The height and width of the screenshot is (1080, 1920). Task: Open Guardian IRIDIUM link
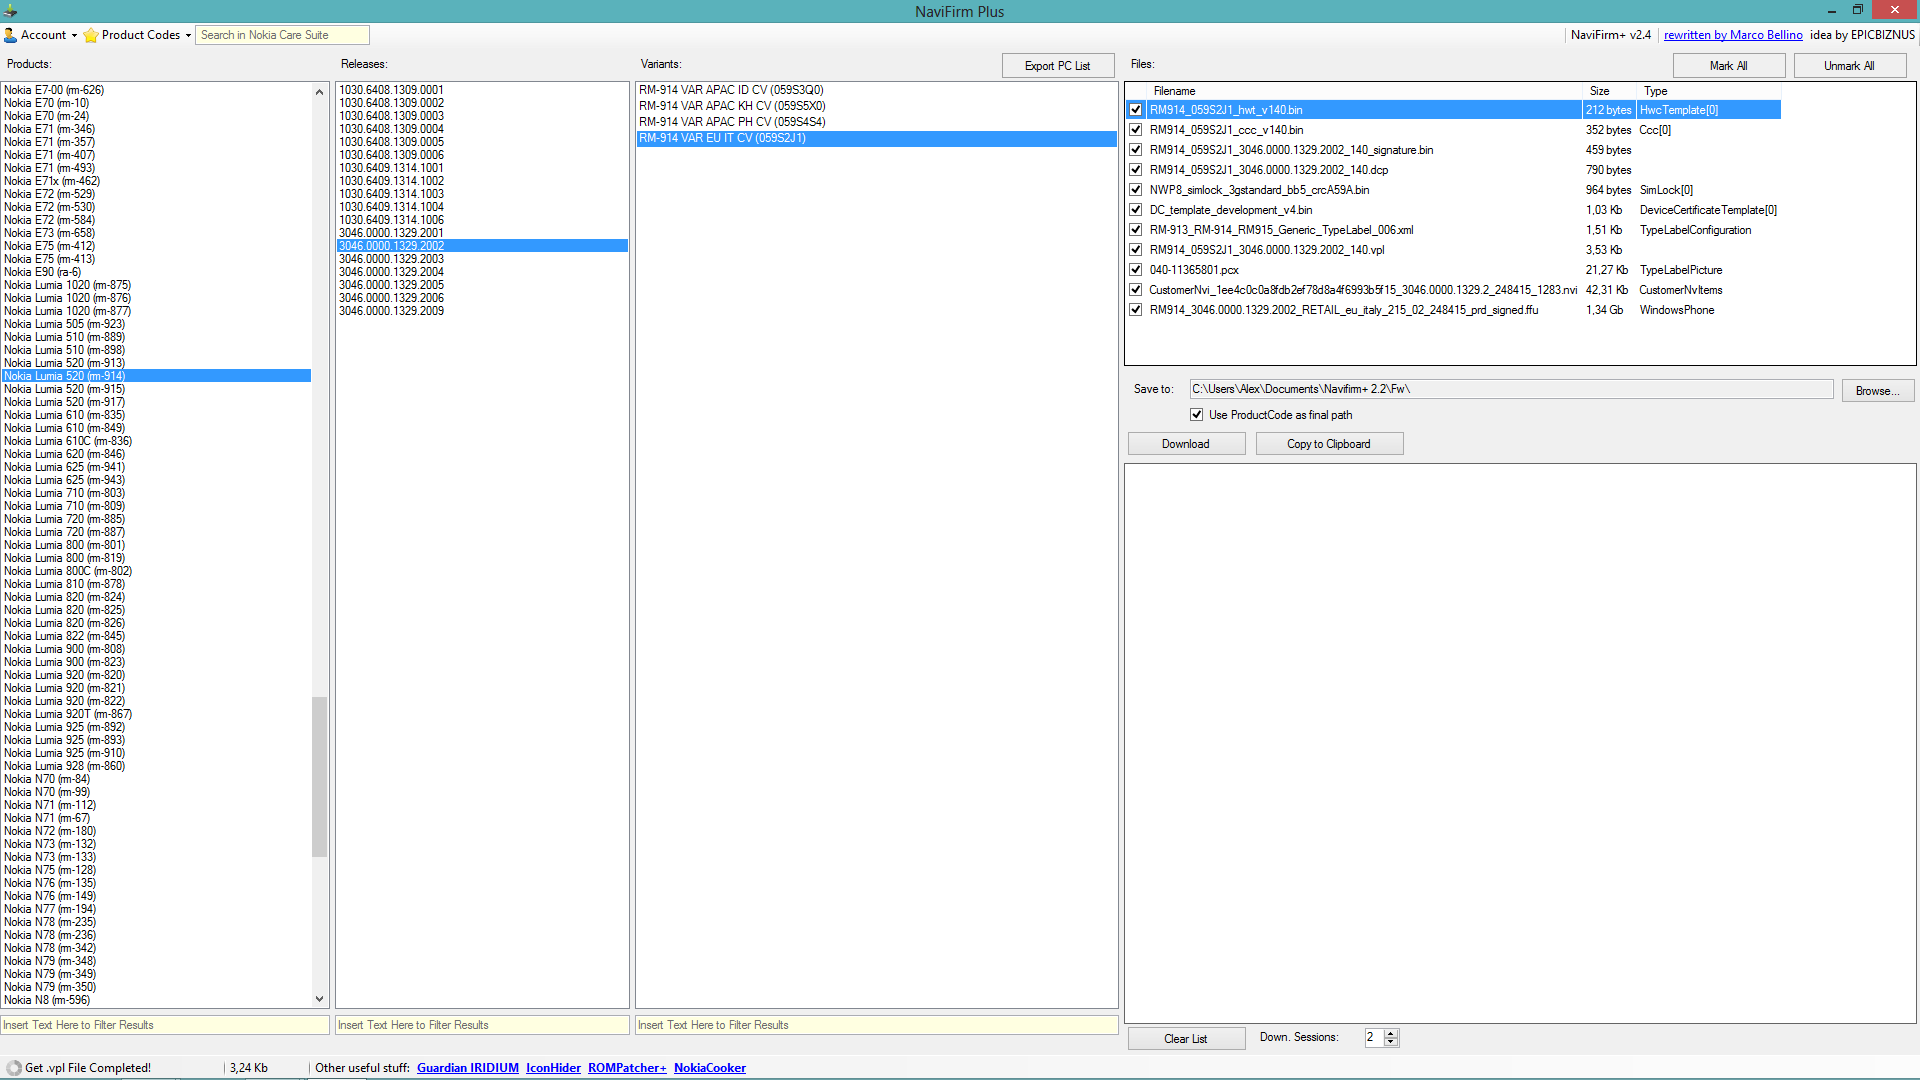click(468, 1068)
